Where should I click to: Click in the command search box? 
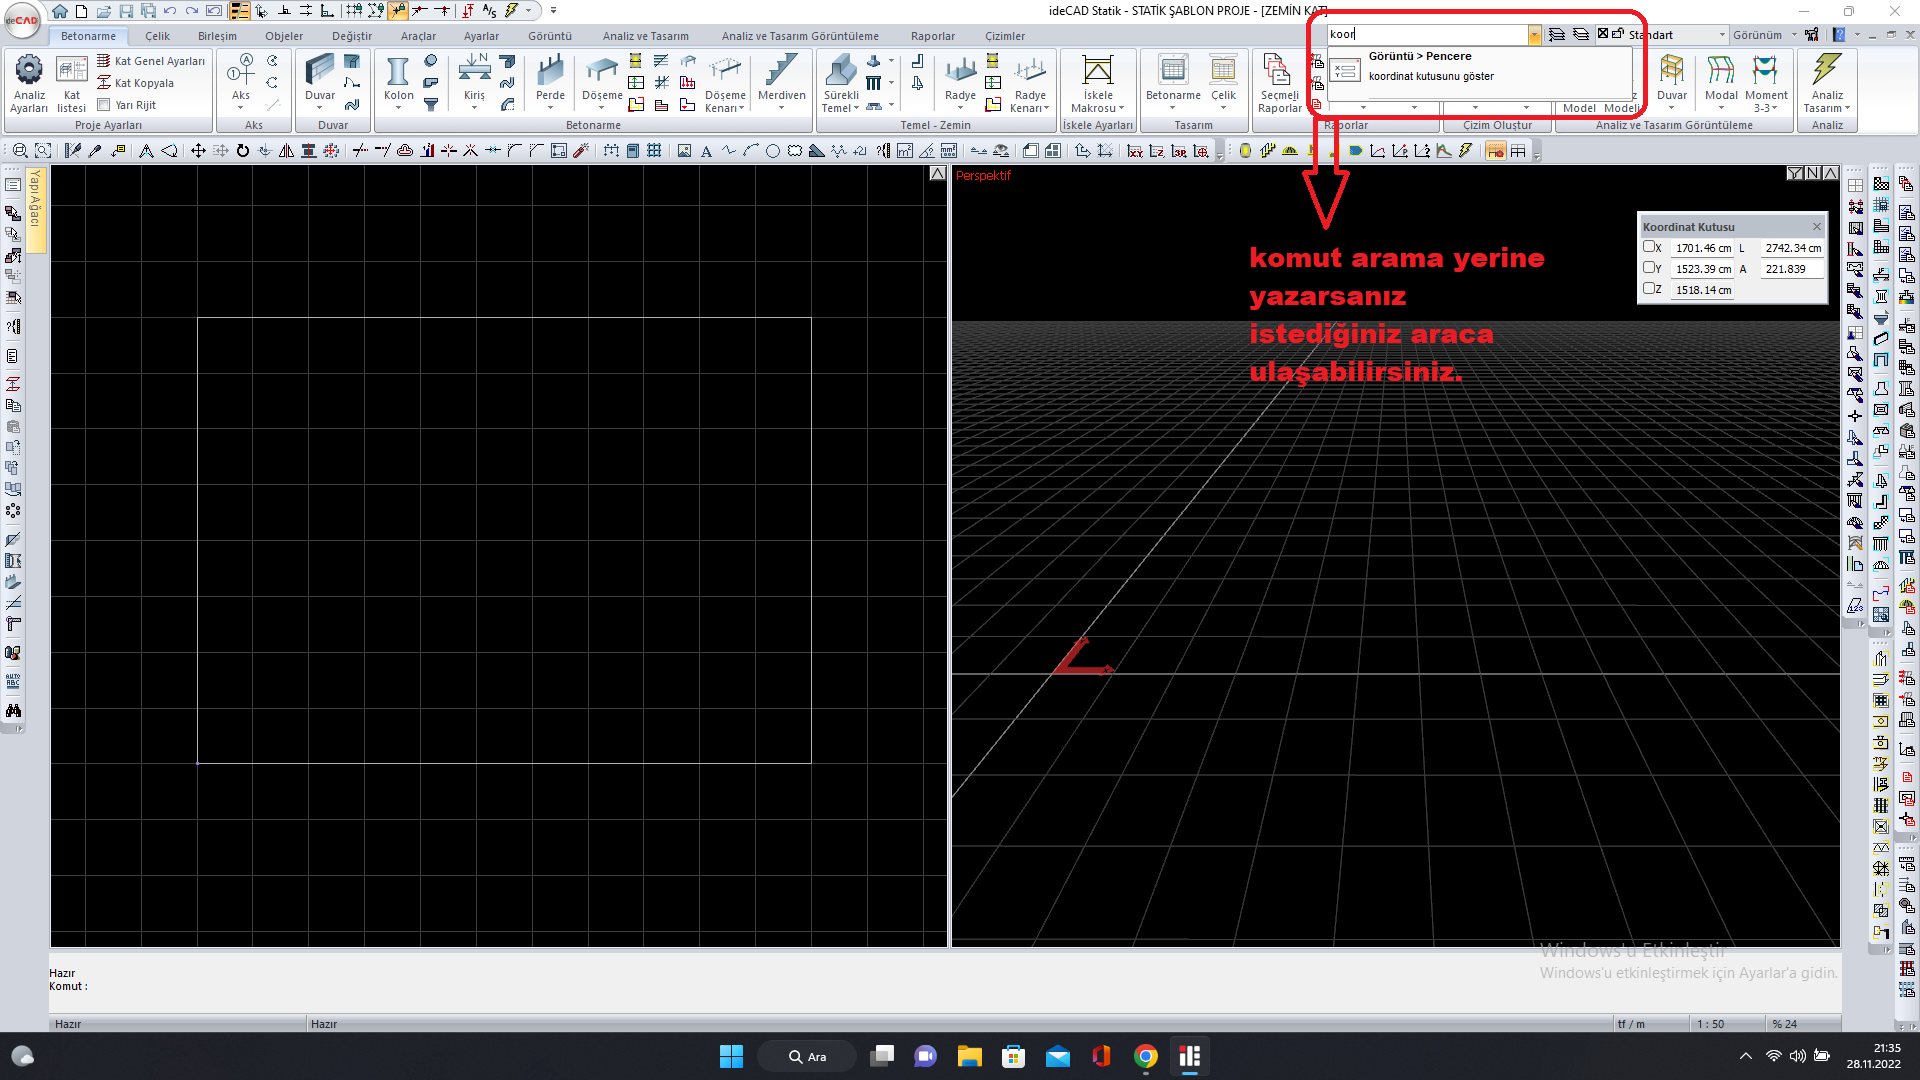coord(1427,35)
